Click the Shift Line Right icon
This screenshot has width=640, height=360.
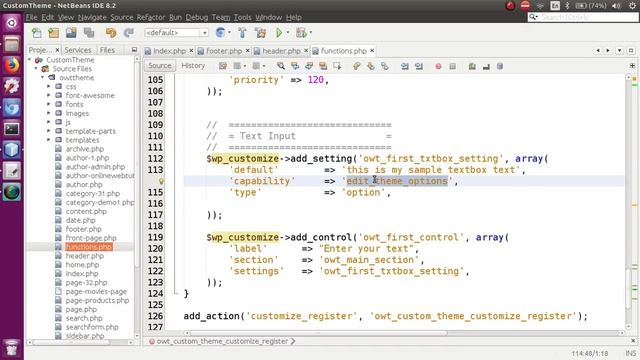tap(419, 66)
